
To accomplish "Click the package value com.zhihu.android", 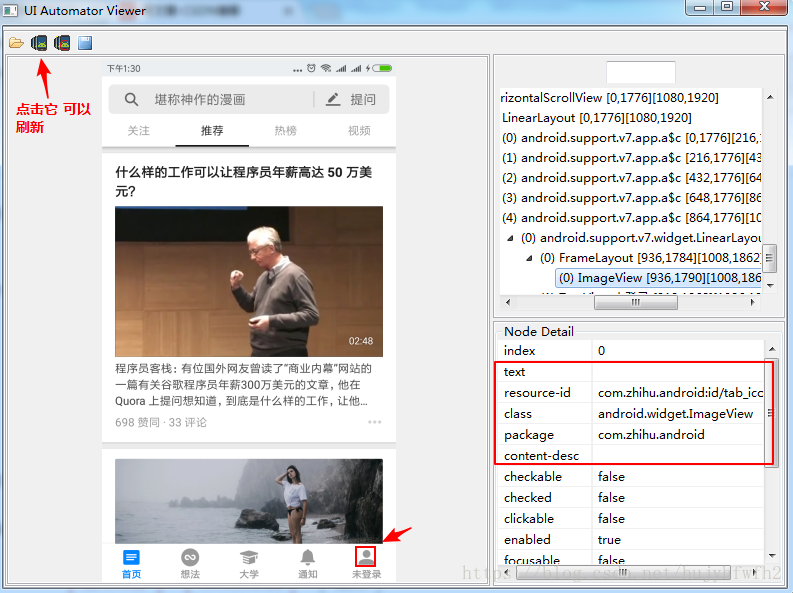I will 651,435.
